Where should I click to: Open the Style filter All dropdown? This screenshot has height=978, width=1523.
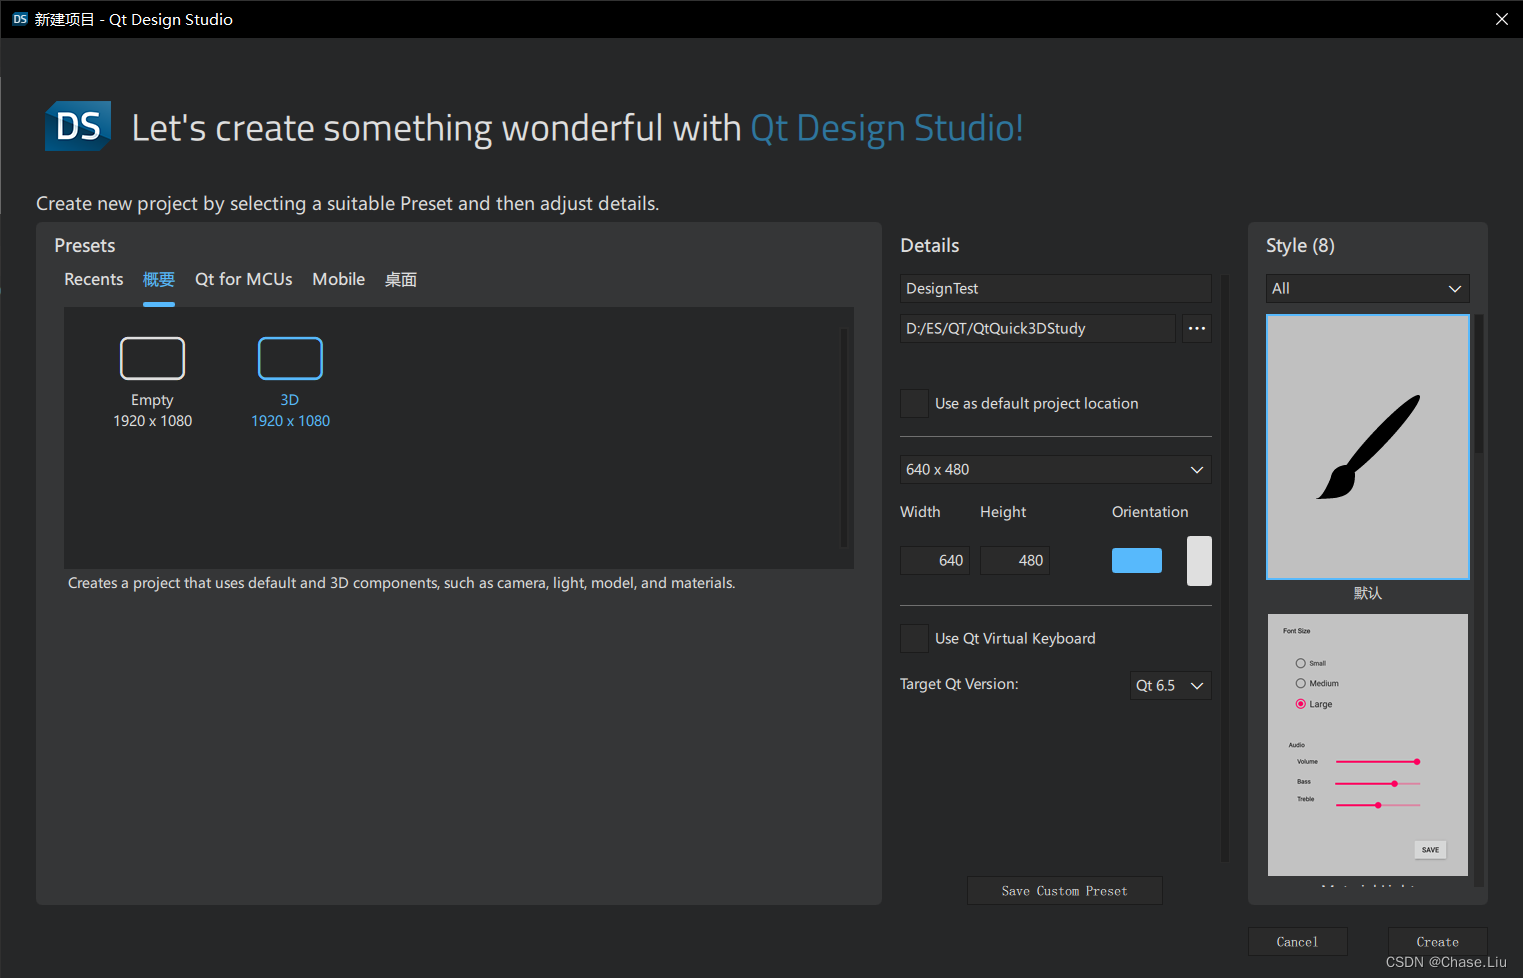pos(1367,288)
